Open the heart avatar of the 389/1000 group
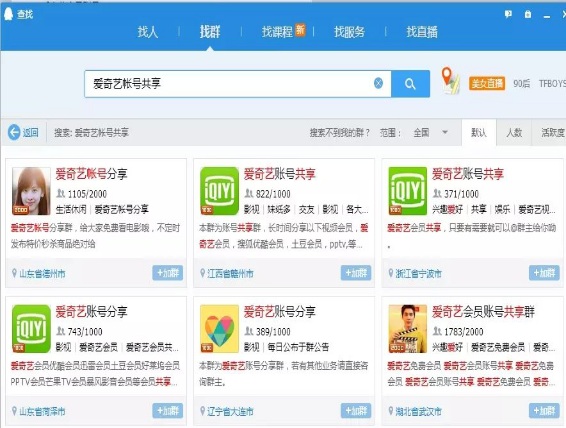 [219, 329]
